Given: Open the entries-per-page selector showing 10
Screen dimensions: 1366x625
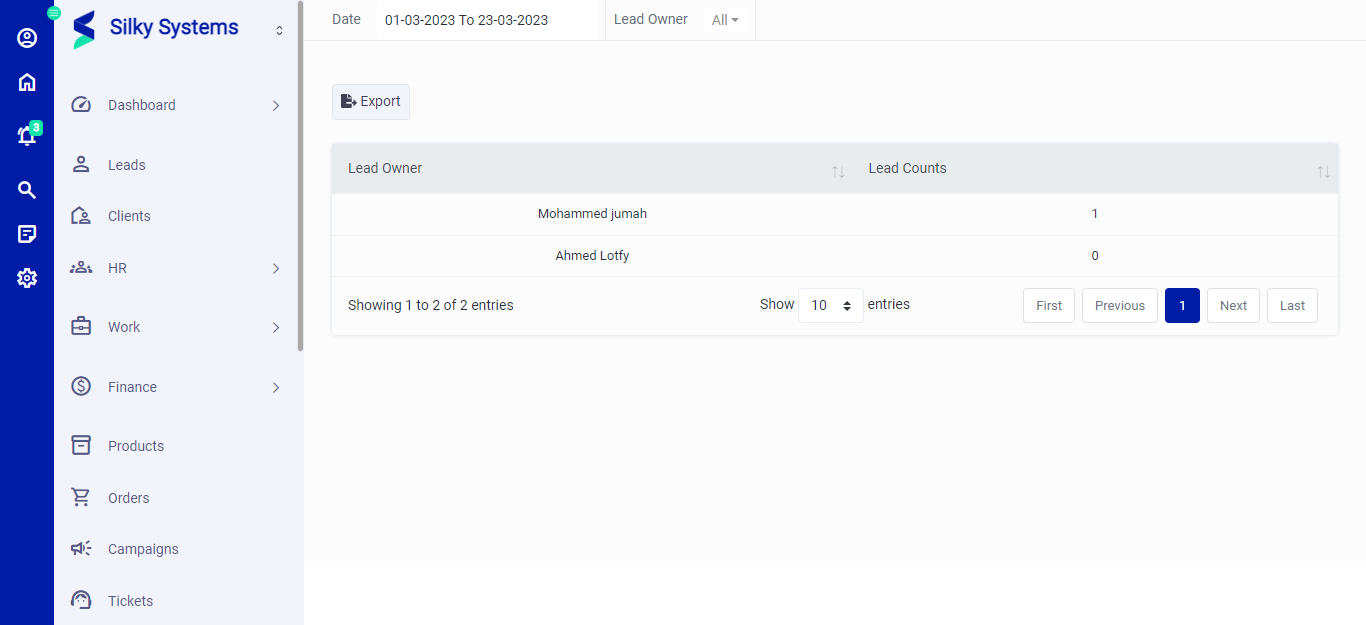Looking at the screenshot, I should click(x=830, y=306).
